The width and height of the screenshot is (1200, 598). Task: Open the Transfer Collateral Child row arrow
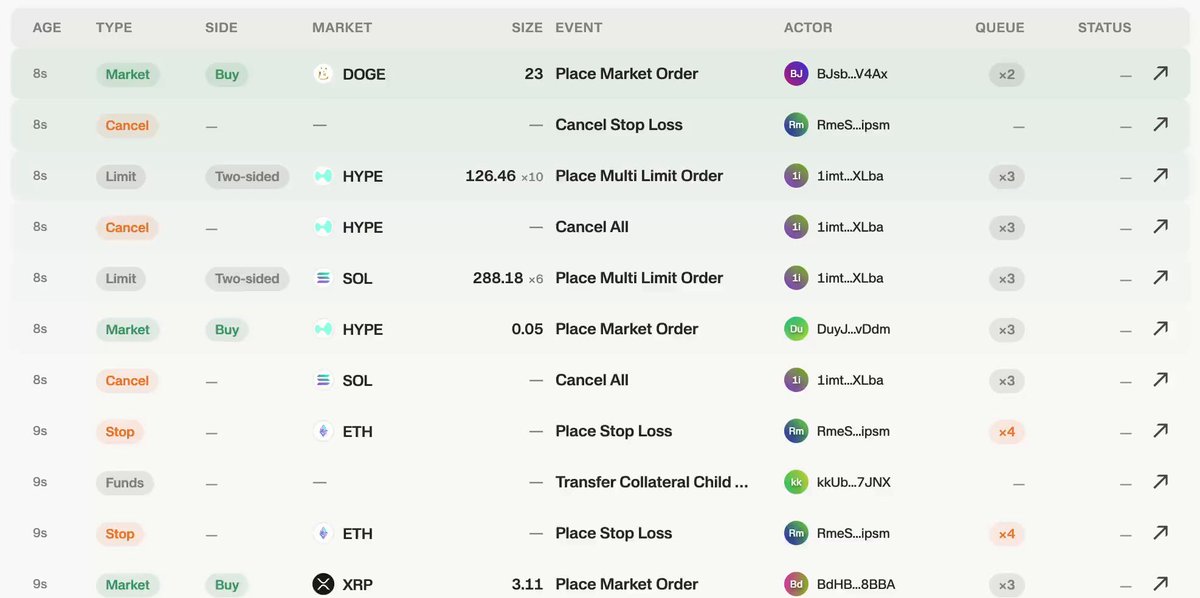(1160, 482)
